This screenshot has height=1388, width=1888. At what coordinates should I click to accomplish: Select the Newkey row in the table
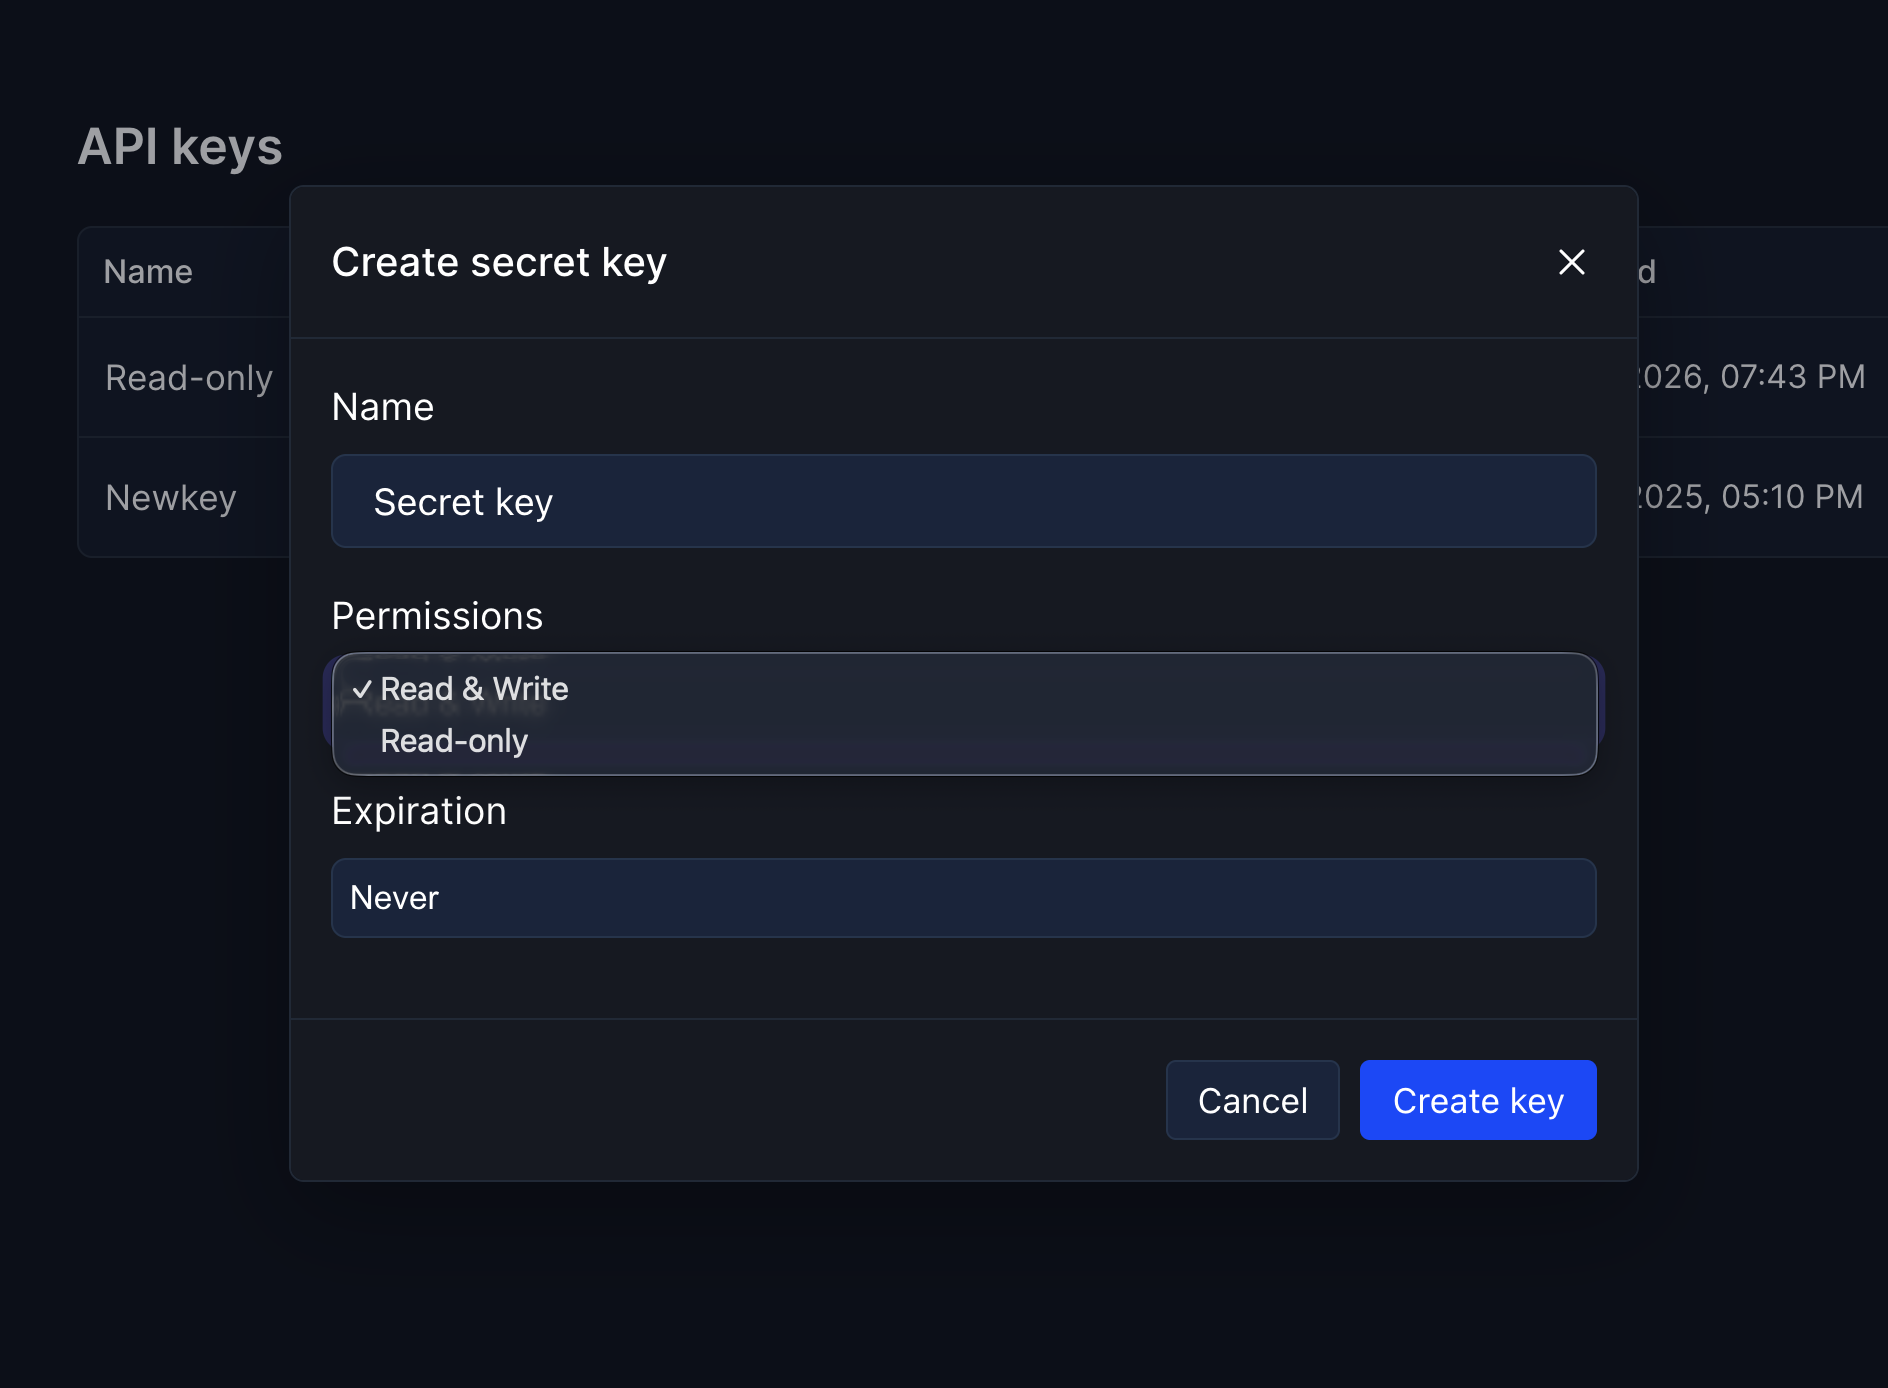point(171,497)
